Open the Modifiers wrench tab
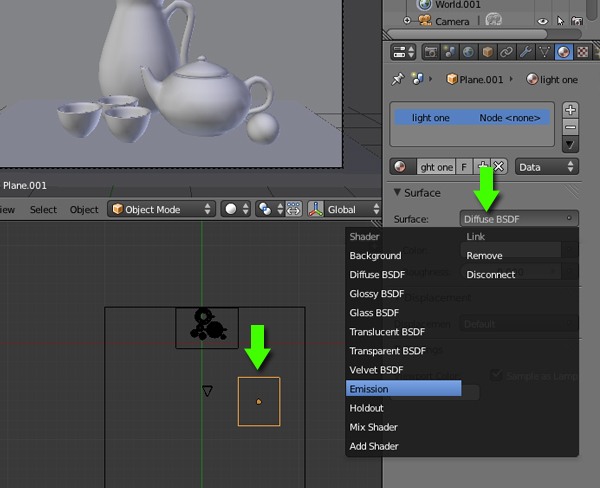The width and height of the screenshot is (600, 488). click(x=525, y=52)
